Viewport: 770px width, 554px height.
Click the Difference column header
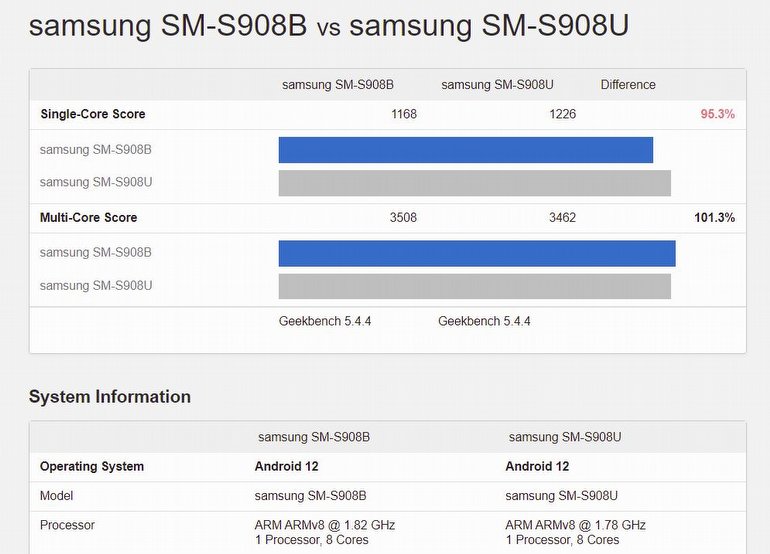(x=628, y=84)
